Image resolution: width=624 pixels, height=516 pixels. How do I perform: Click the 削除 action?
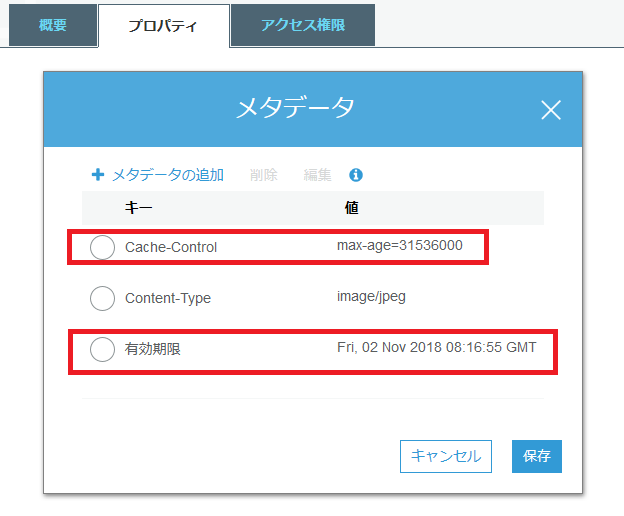pyautogui.click(x=263, y=175)
